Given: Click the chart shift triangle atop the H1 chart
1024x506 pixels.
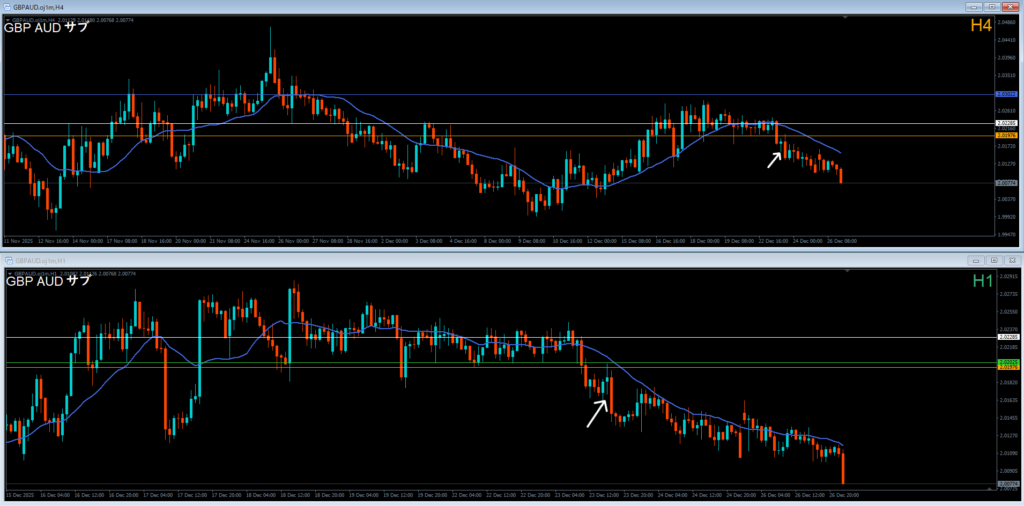Looking at the screenshot, I should pyautogui.click(x=846, y=270).
